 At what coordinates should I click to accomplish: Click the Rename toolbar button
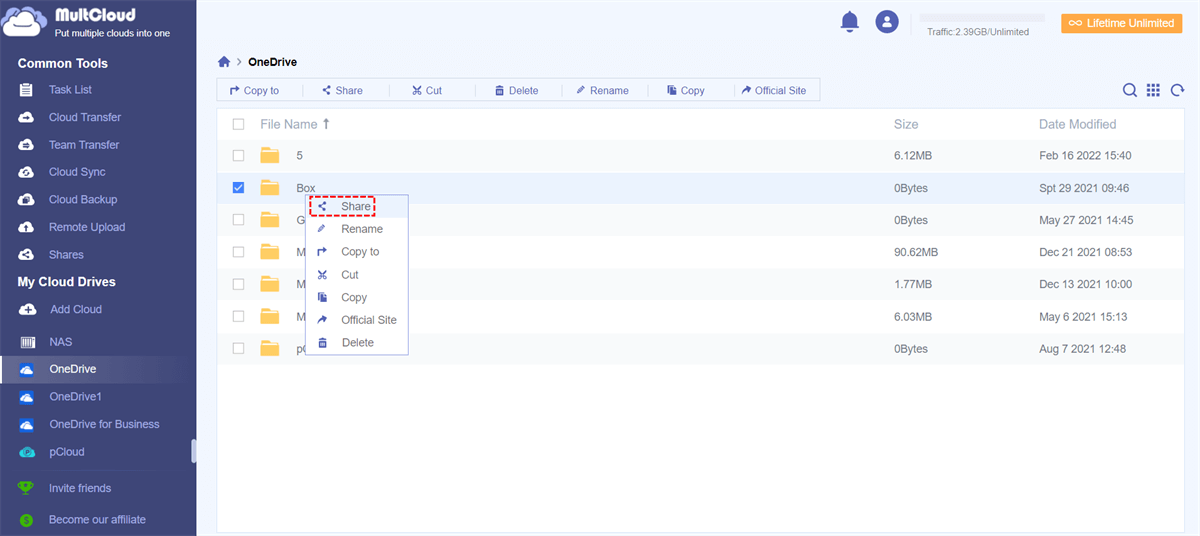602,90
